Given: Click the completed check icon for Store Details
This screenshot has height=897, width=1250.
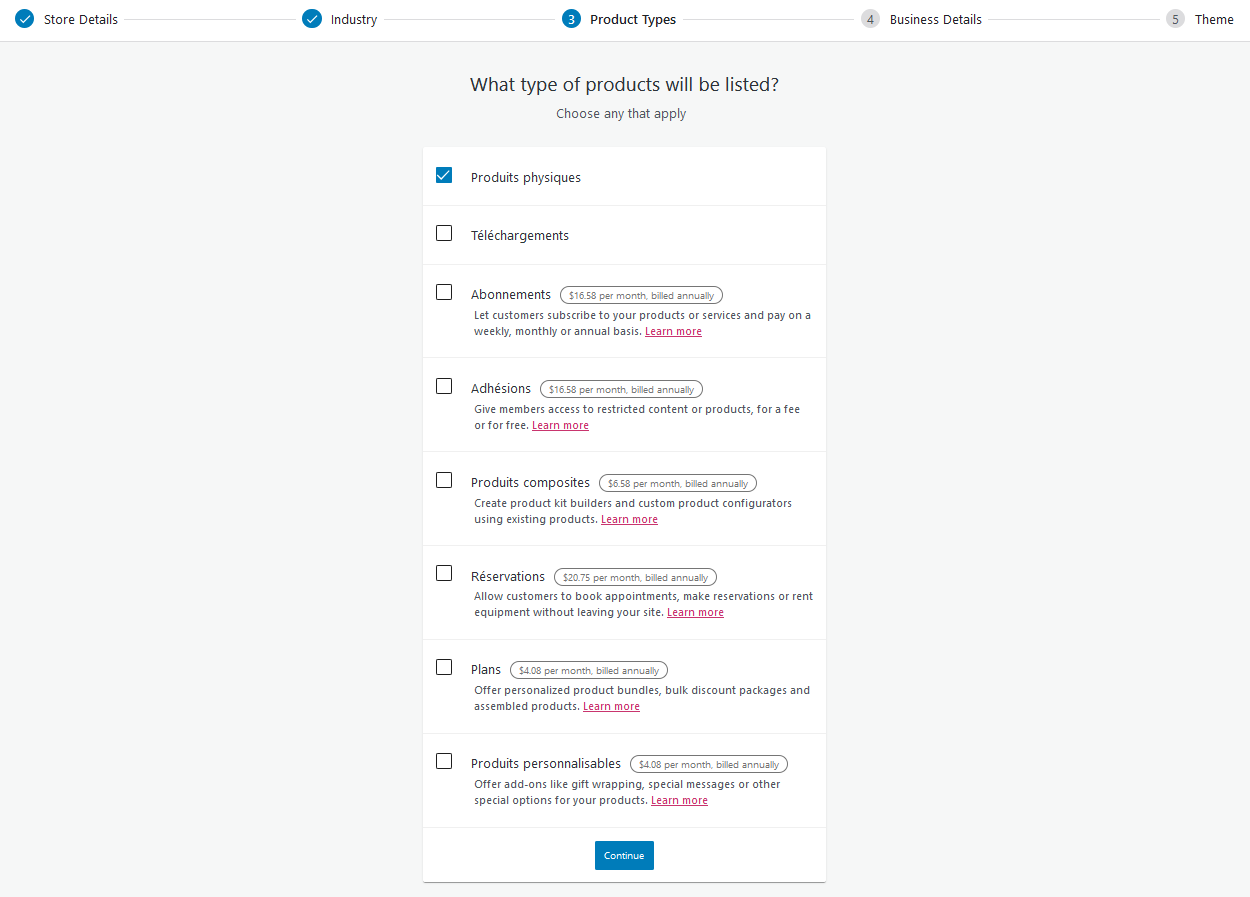Looking at the screenshot, I should tap(22, 18).
